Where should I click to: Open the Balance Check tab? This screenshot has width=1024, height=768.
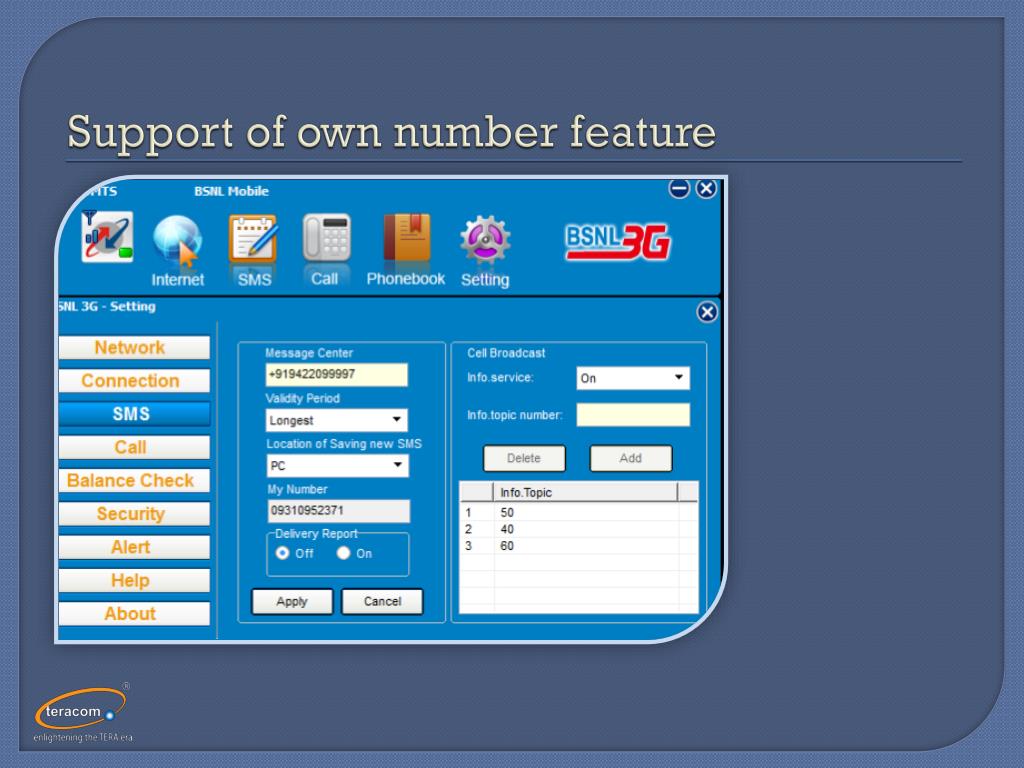pyautogui.click(x=134, y=481)
